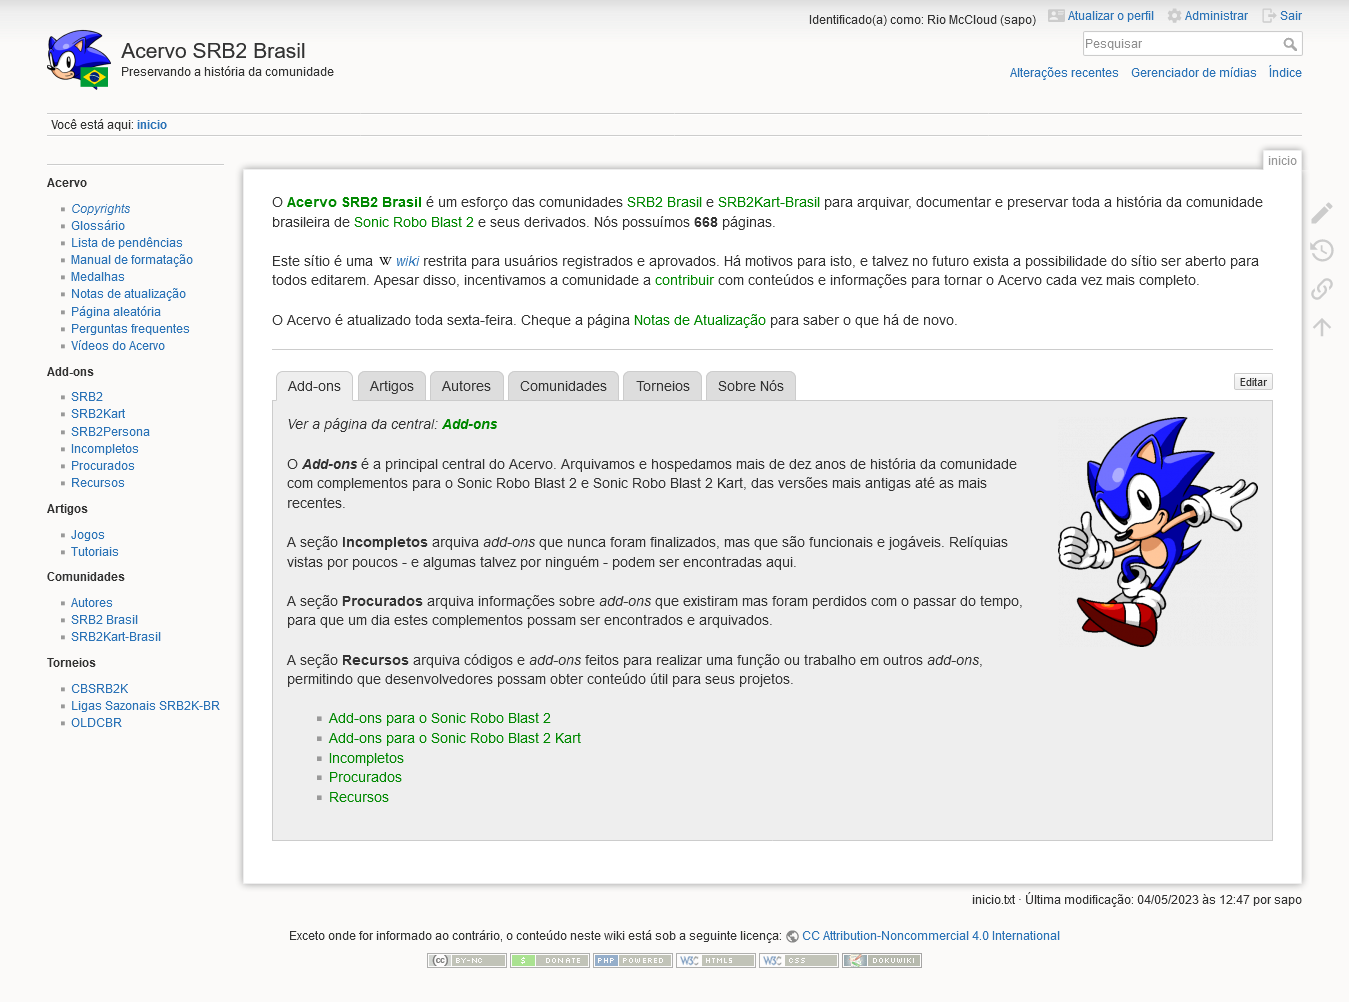Click Acervo SRB2 Brasil site title
Viewport: 1349px width, 1002px height.
pyautogui.click(x=213, y=51)
